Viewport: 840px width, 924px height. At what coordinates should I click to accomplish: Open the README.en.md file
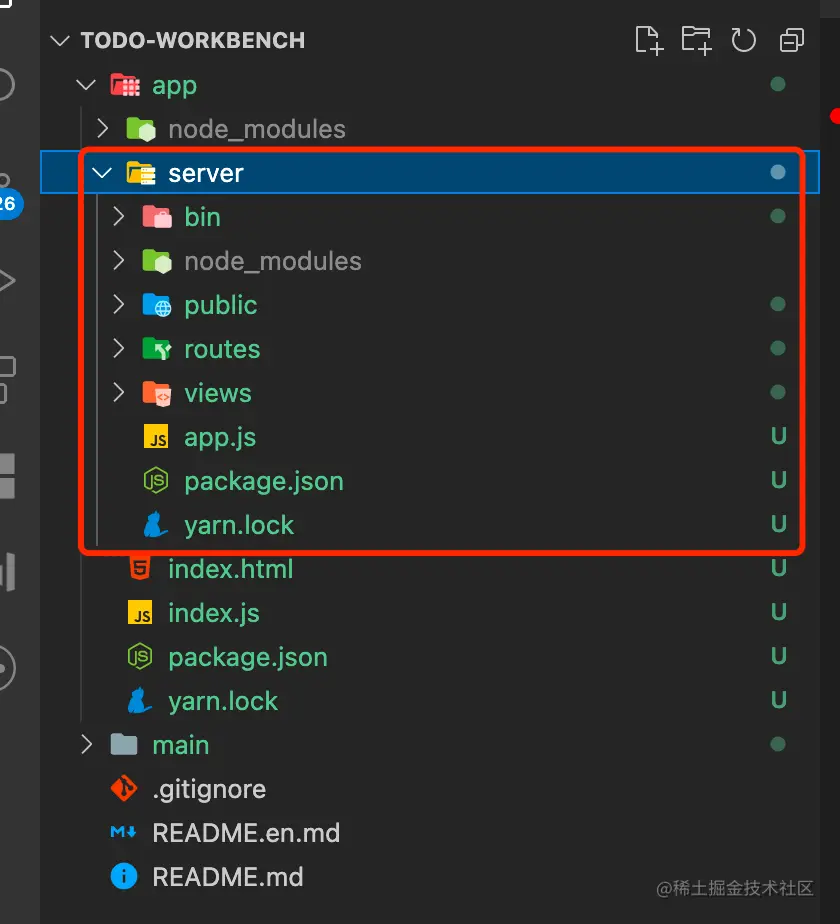point(246,833)
